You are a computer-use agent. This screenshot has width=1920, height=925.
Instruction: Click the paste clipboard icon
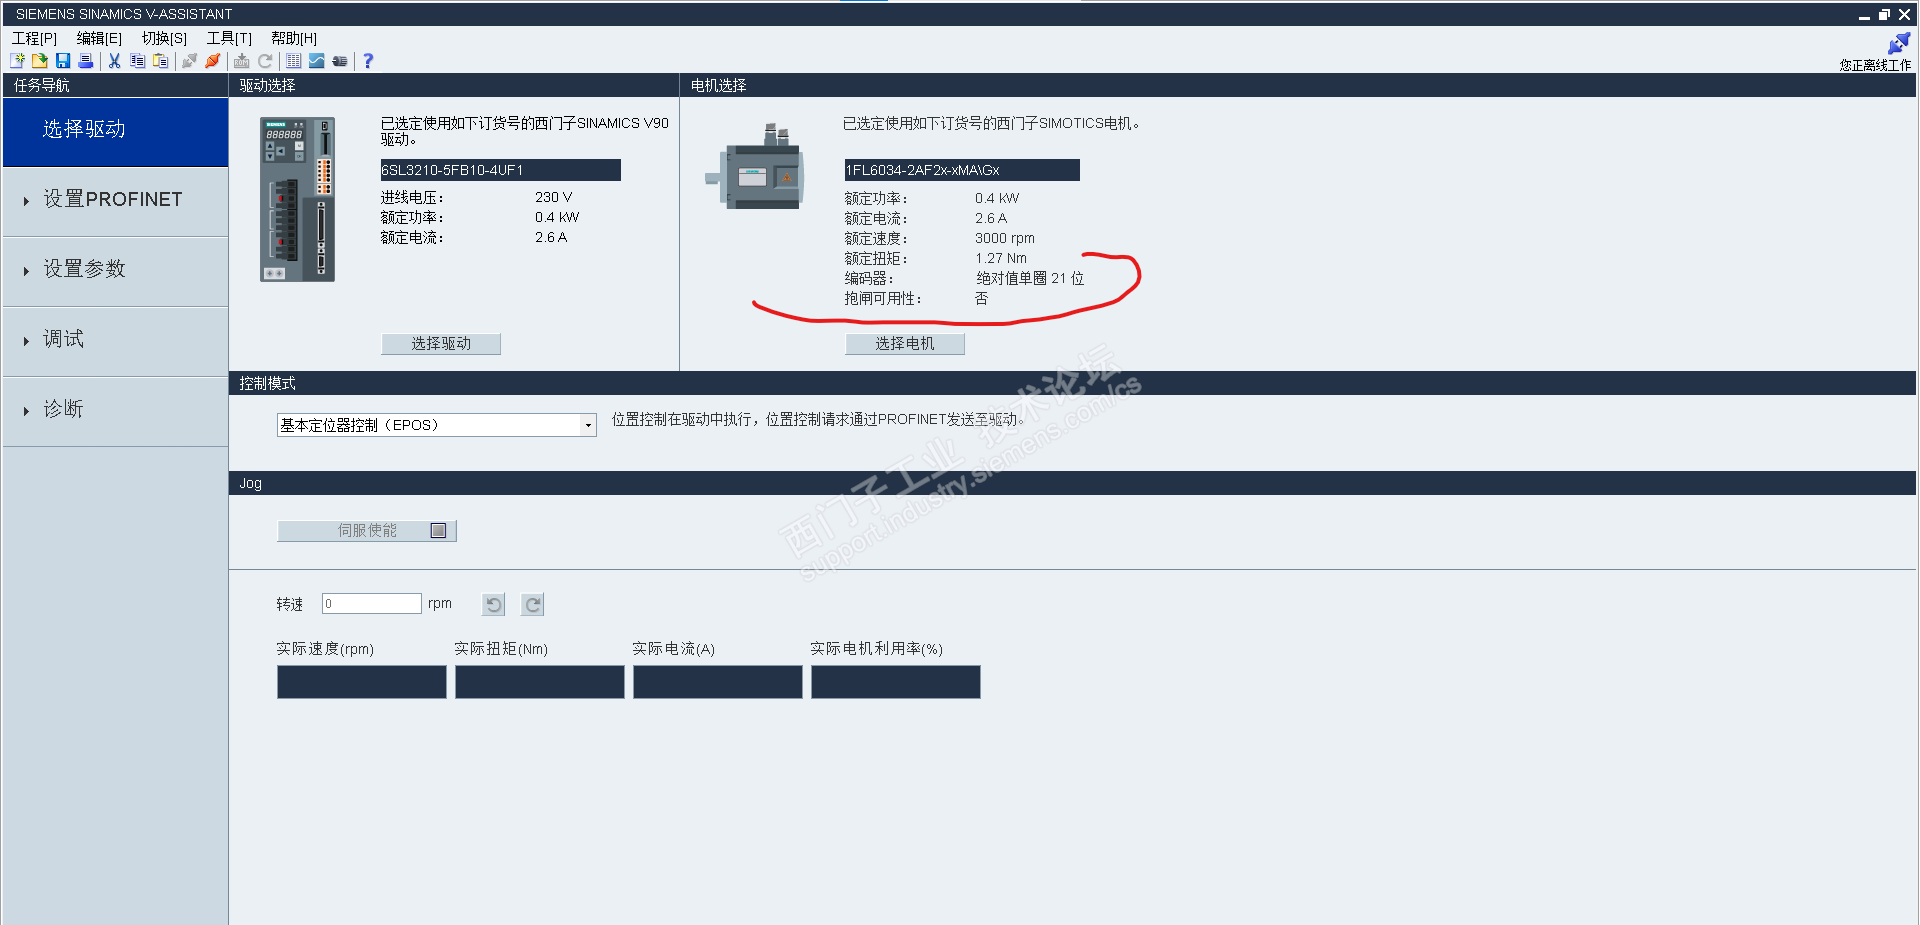(x=161, y=61)
